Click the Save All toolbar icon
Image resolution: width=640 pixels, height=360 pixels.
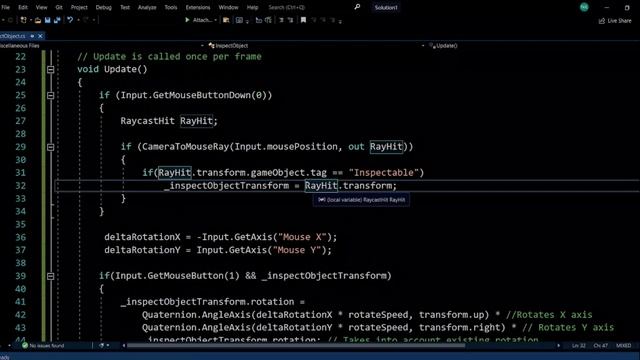click(x=57, y=20)
